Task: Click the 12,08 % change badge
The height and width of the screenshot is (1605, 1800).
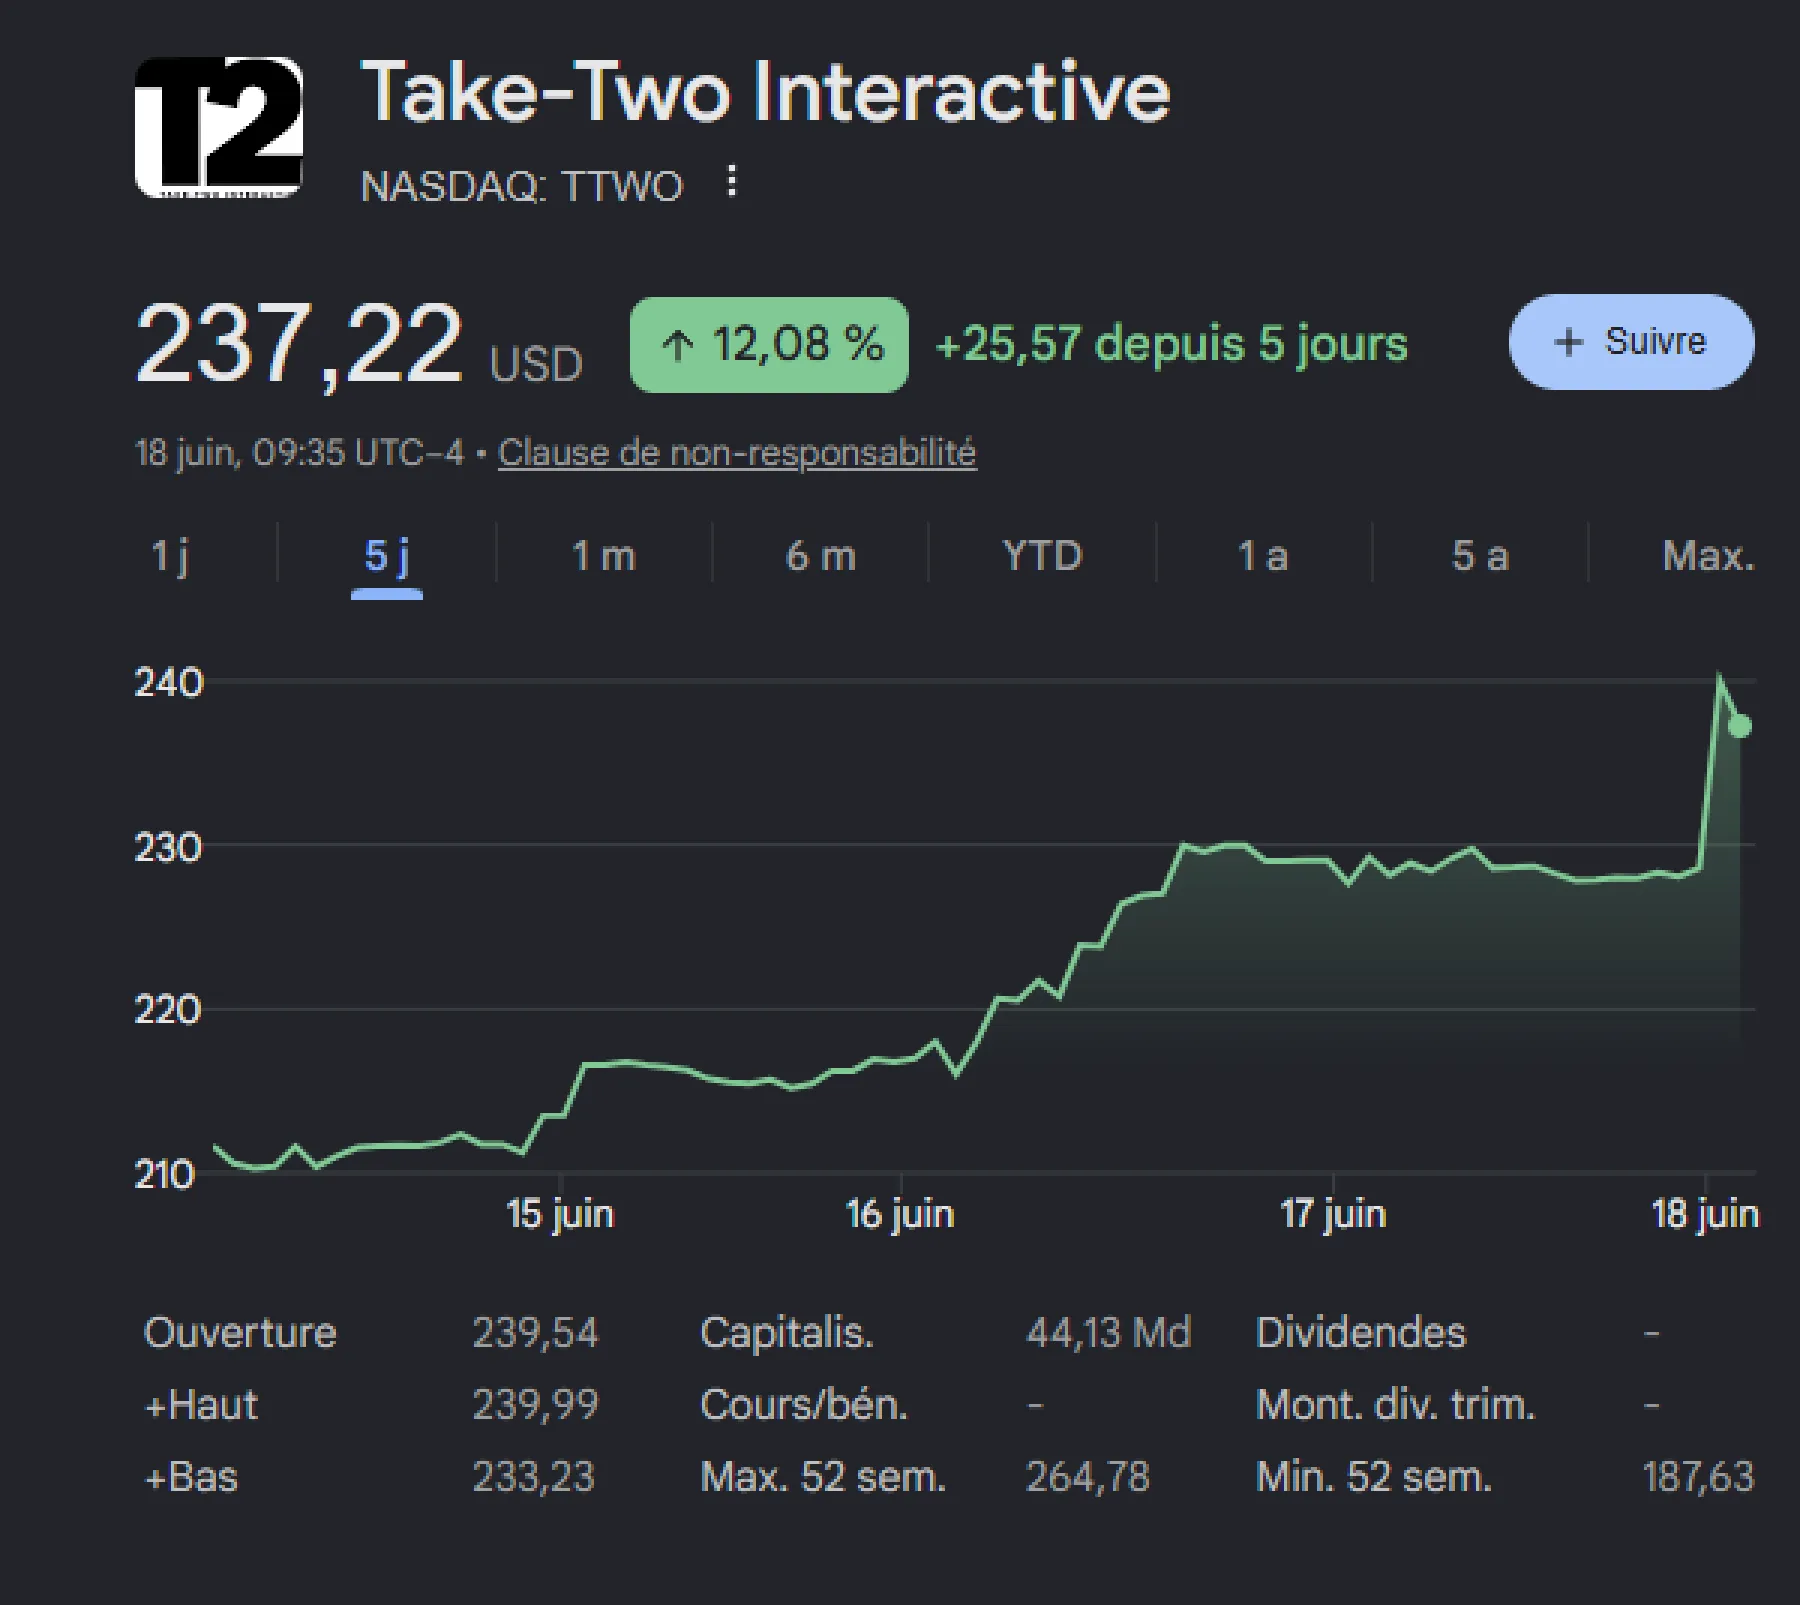Action: tap(769, 345)
